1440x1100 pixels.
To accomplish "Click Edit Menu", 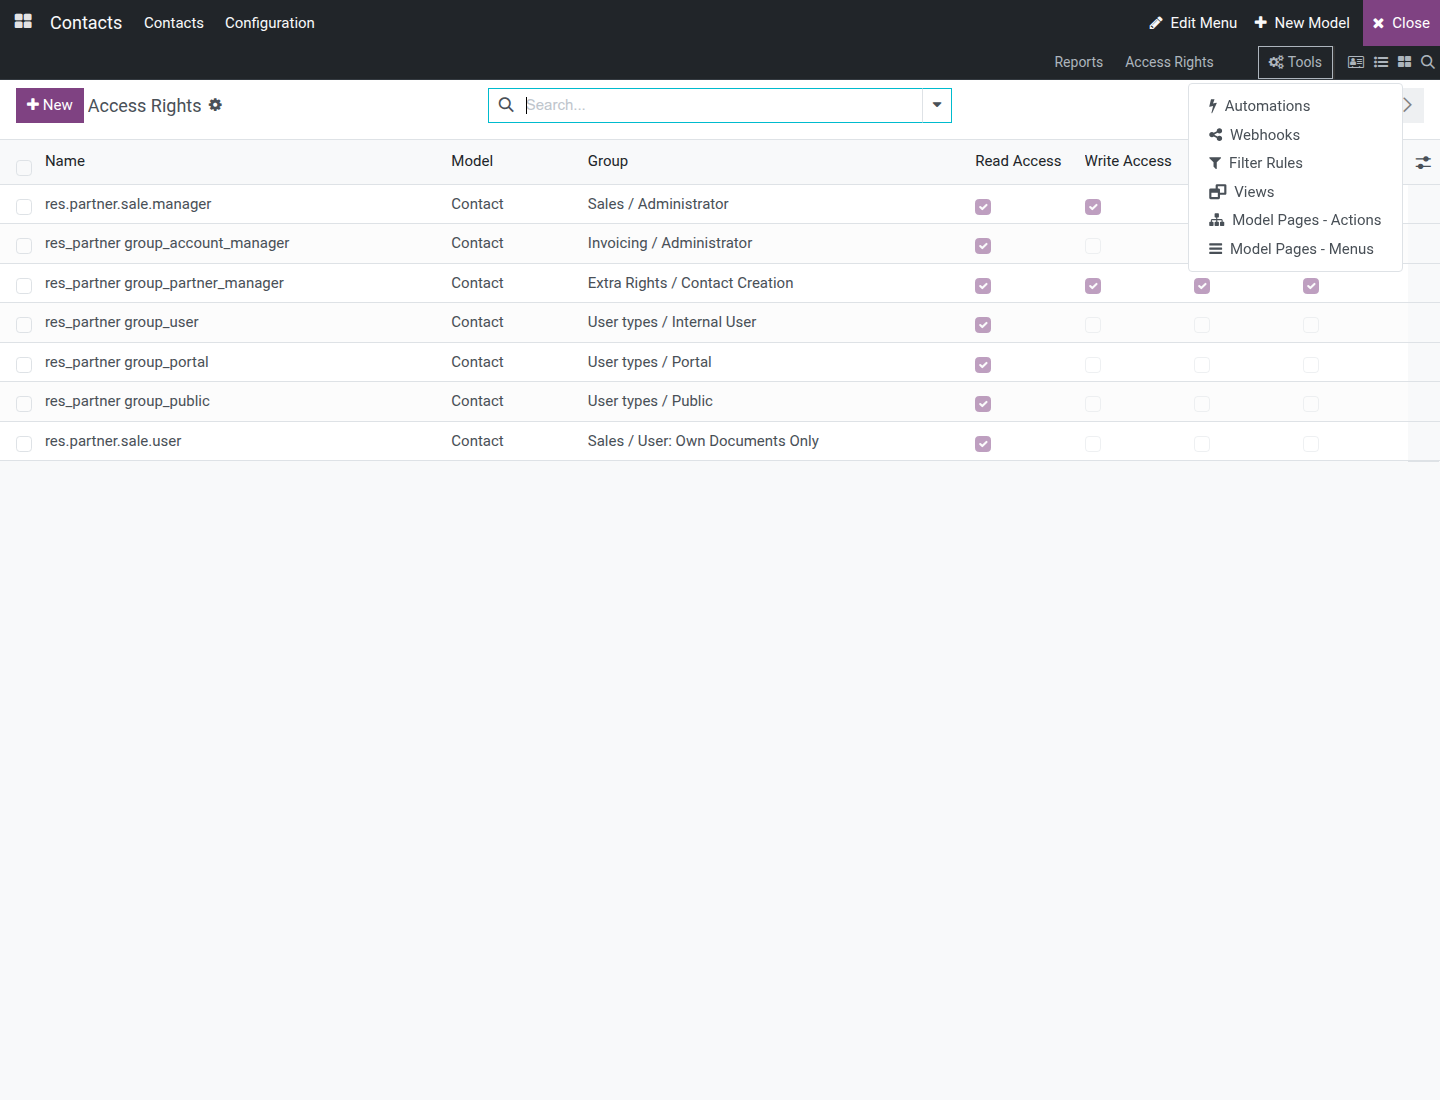I will coord(1193,22).
